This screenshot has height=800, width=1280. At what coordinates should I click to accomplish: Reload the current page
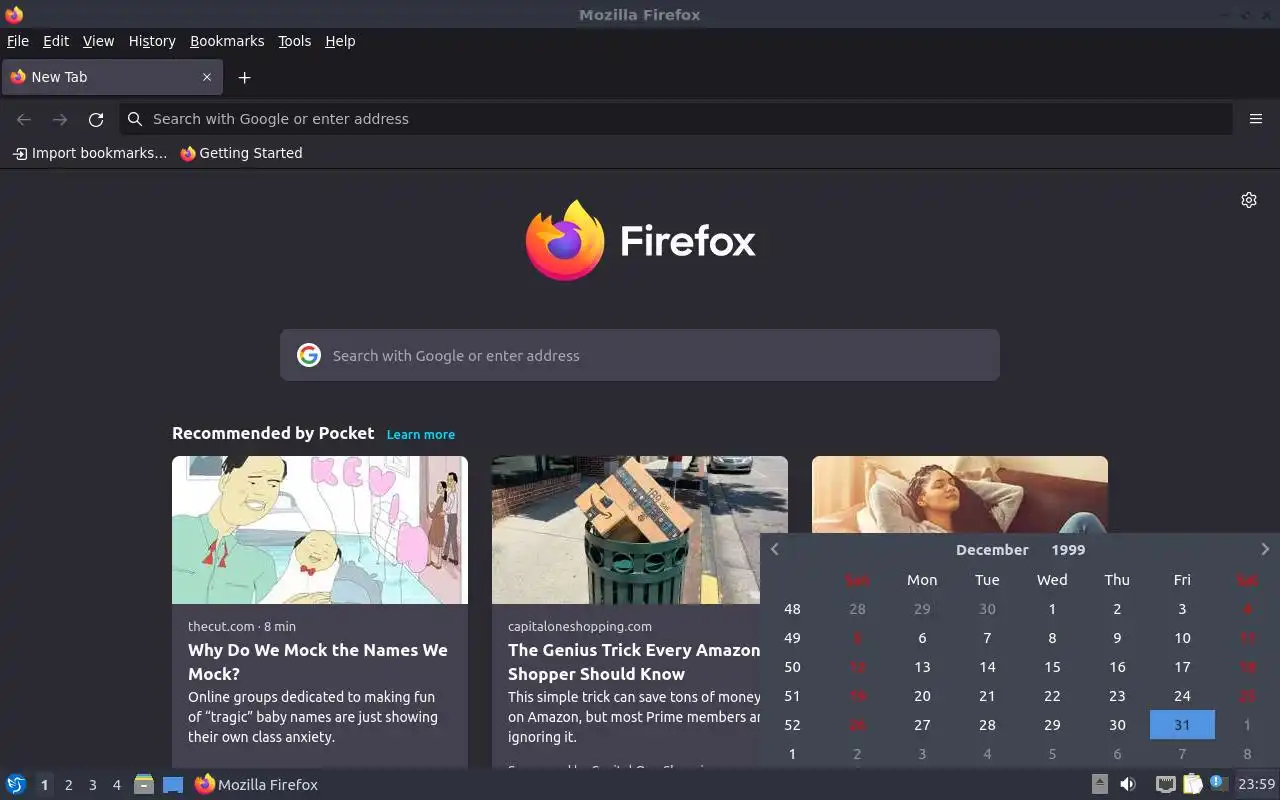click(x=96, y=119)
